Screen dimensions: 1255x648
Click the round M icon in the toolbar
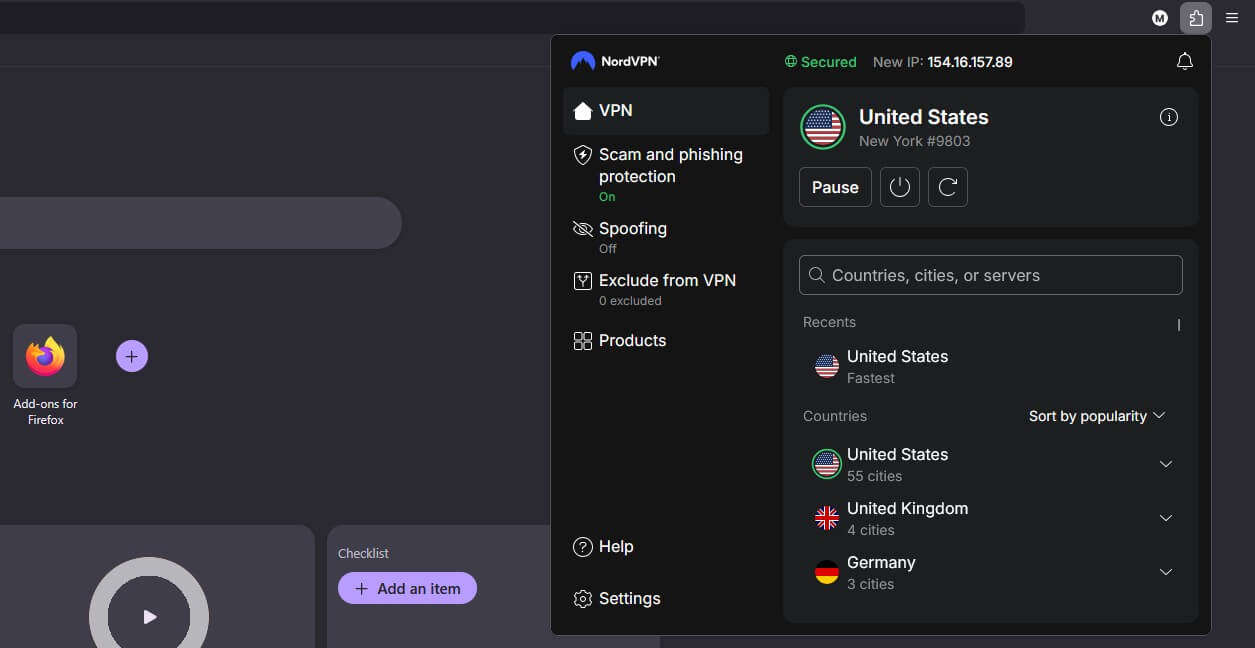(x=1160, y=18)
